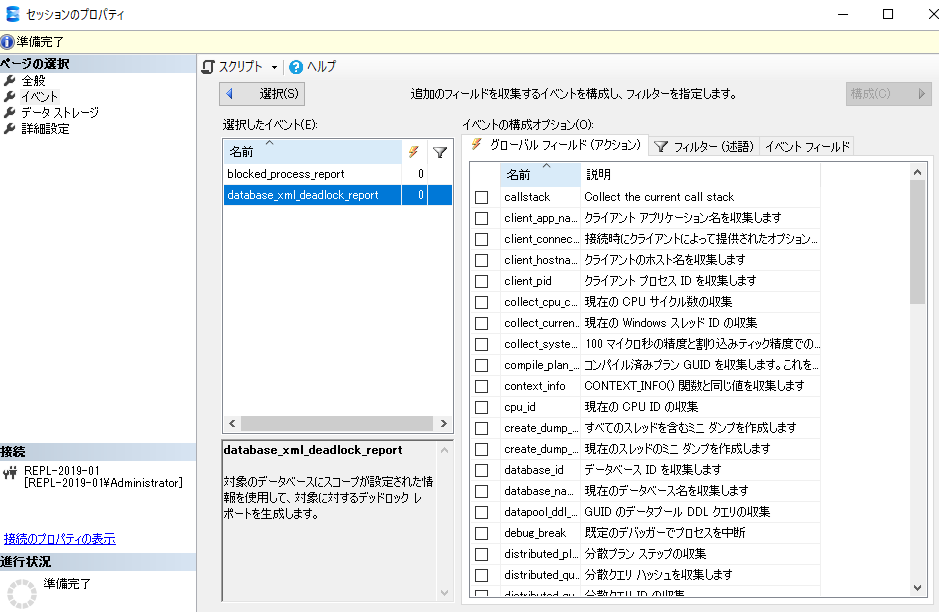This screenshot has height=612, width=939.
Task: Enable the callstack checkbox
Action: click(x=482, y=198)
